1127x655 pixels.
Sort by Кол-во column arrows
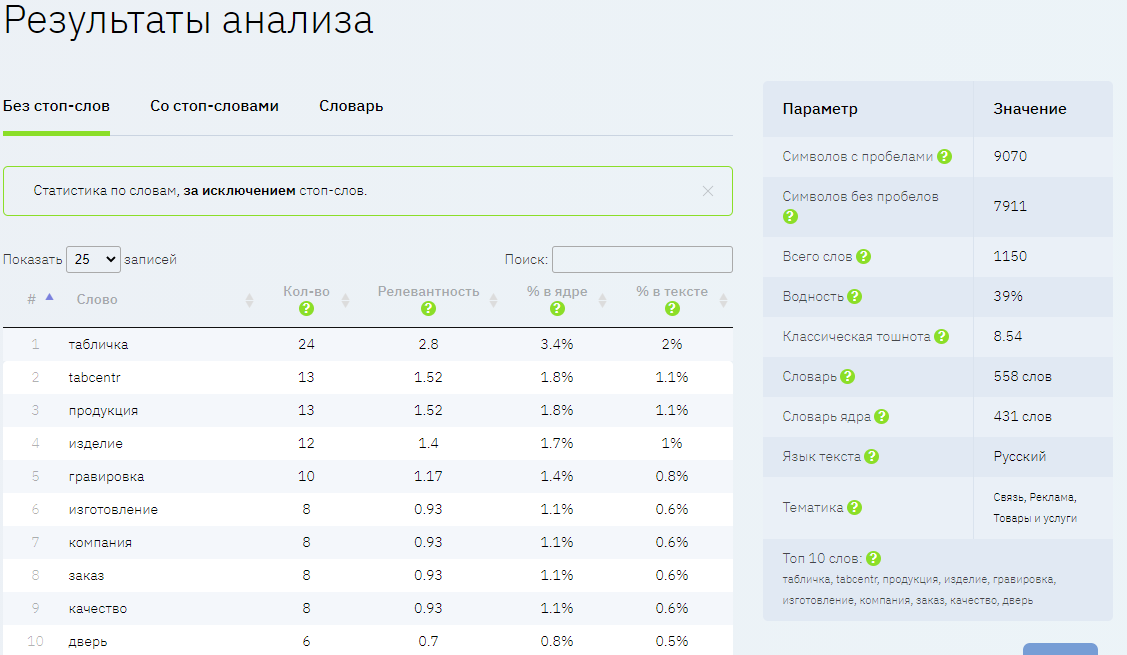(x=345, y=300)
